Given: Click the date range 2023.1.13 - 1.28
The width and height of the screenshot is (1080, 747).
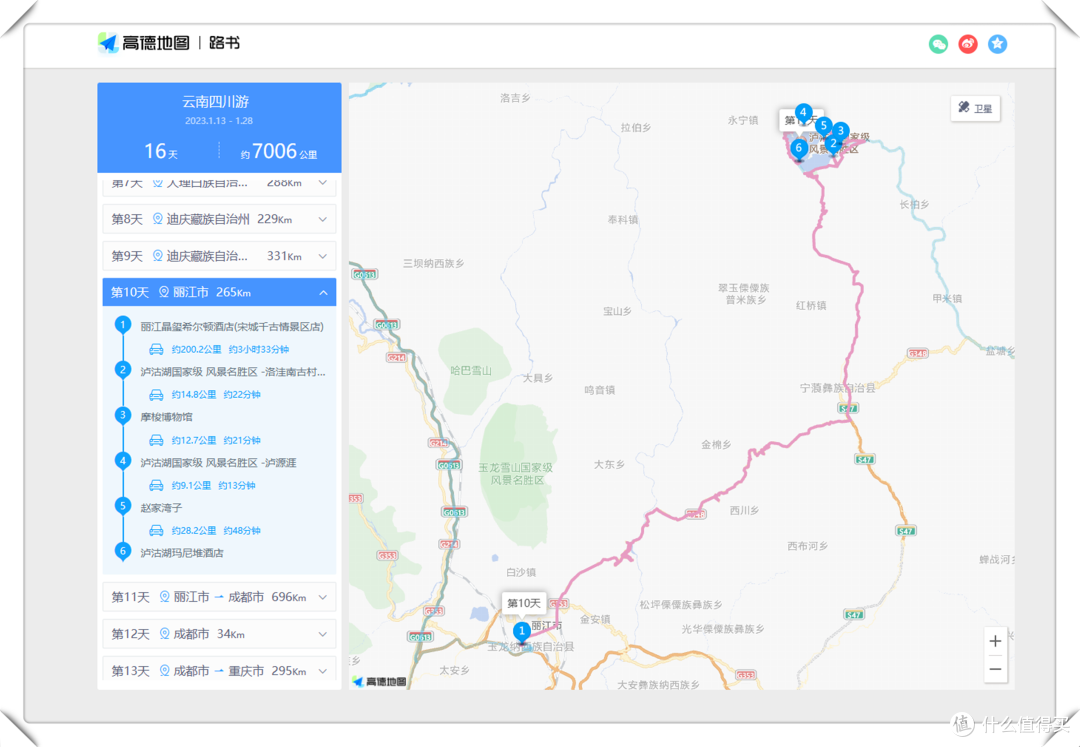Looking at the screenshot, I should click(219, 120).
